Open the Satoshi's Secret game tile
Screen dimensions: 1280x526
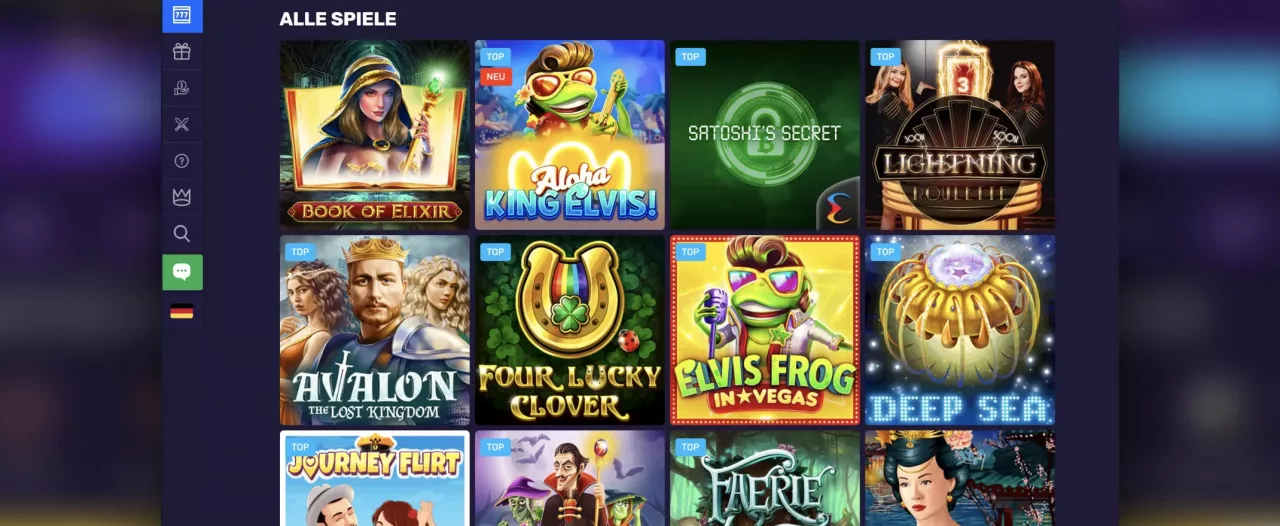[764, 135]
